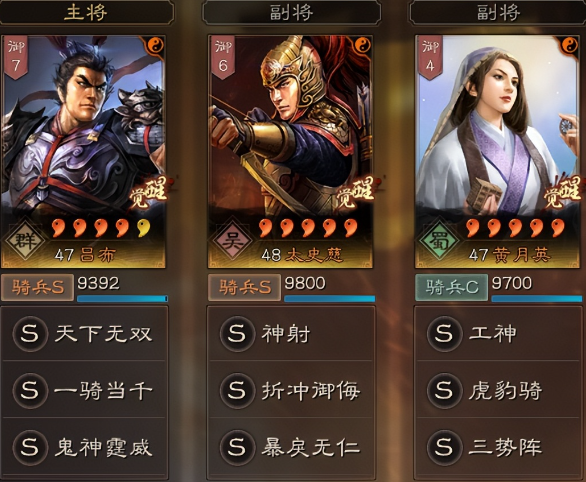Open the 天下无双 skill entry
The image size is (586, 482).
(84, 333)
